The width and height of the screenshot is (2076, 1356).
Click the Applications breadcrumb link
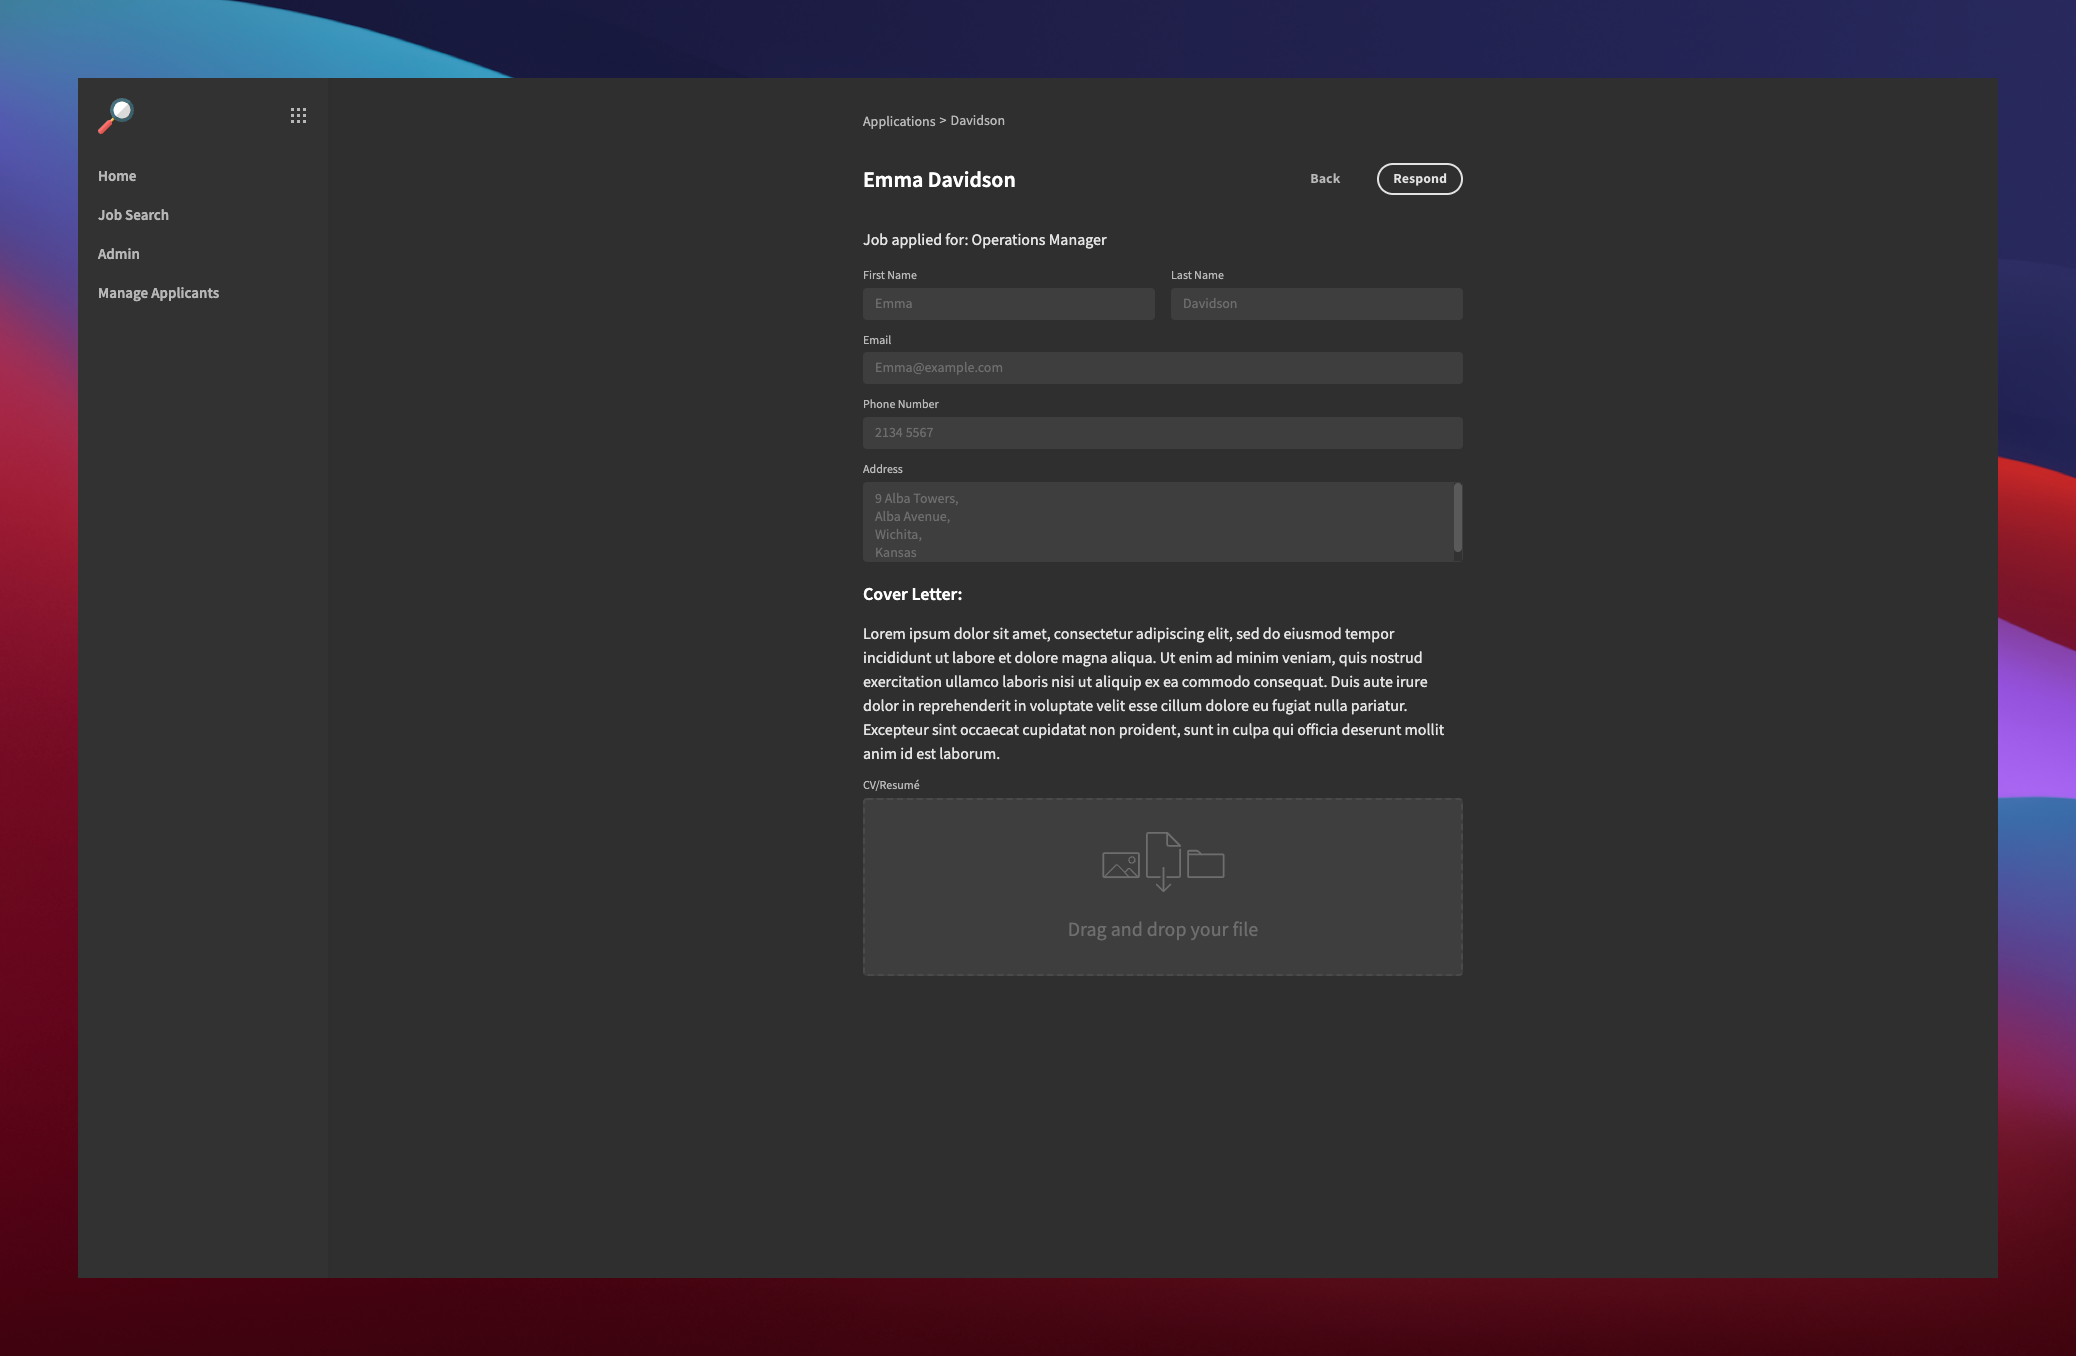(896, 120)
